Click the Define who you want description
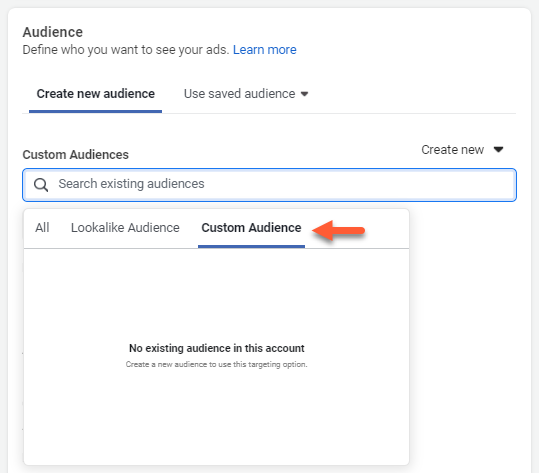 126,50
